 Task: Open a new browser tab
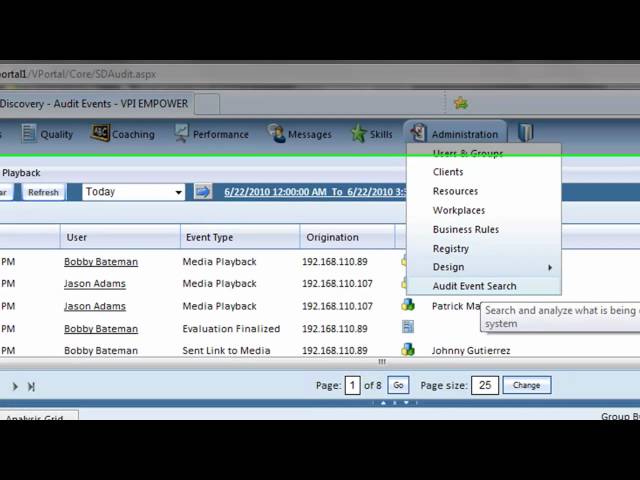(207, 104)
